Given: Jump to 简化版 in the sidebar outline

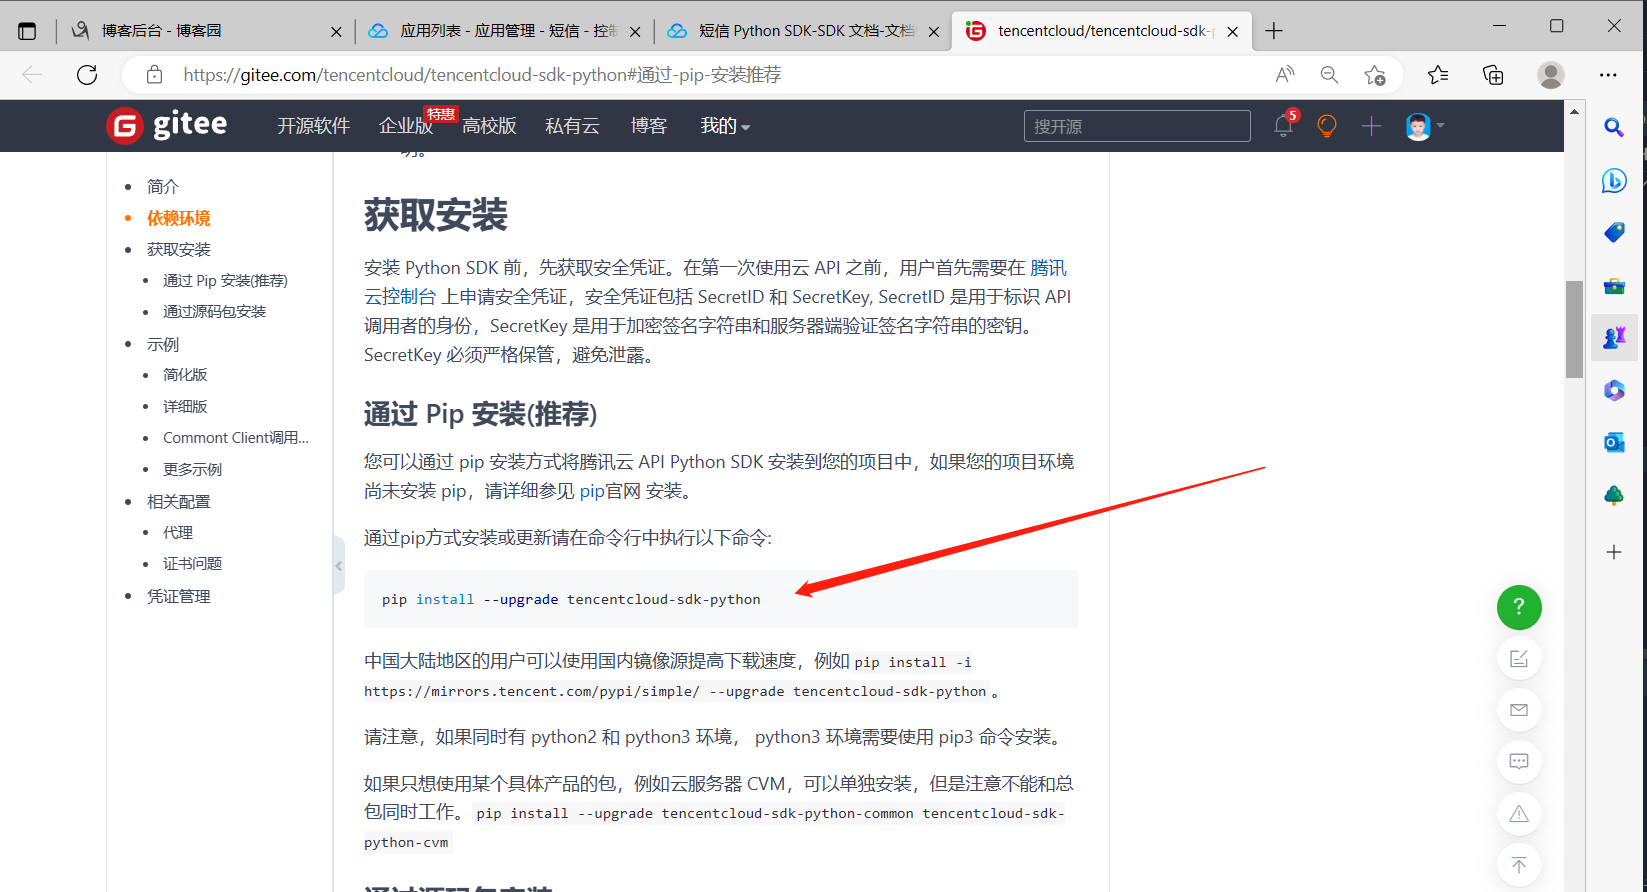Looking at the screenshot, I should coord(185,375).
